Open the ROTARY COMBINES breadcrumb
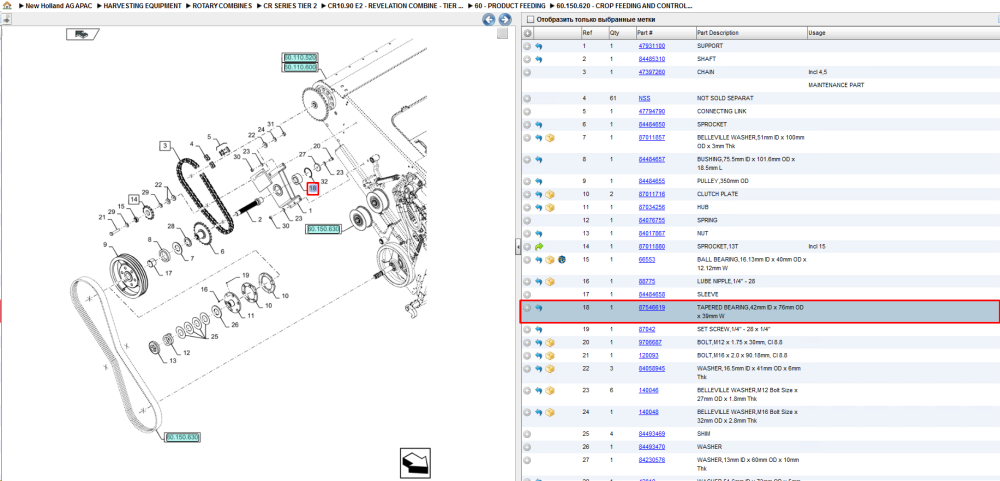 (221, 5)
